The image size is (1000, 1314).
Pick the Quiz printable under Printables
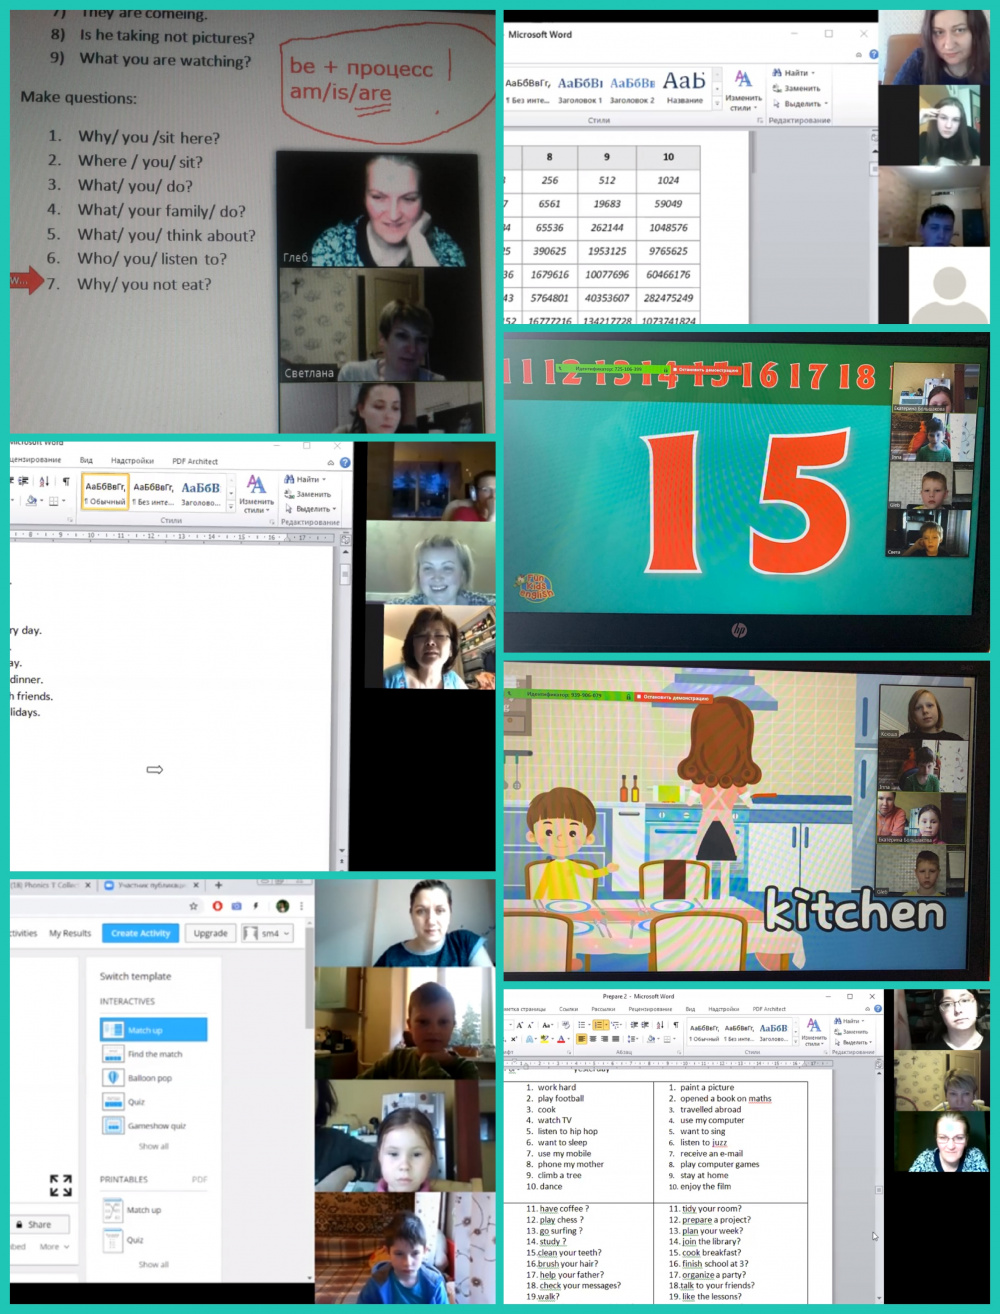[x=124, y=1240]
